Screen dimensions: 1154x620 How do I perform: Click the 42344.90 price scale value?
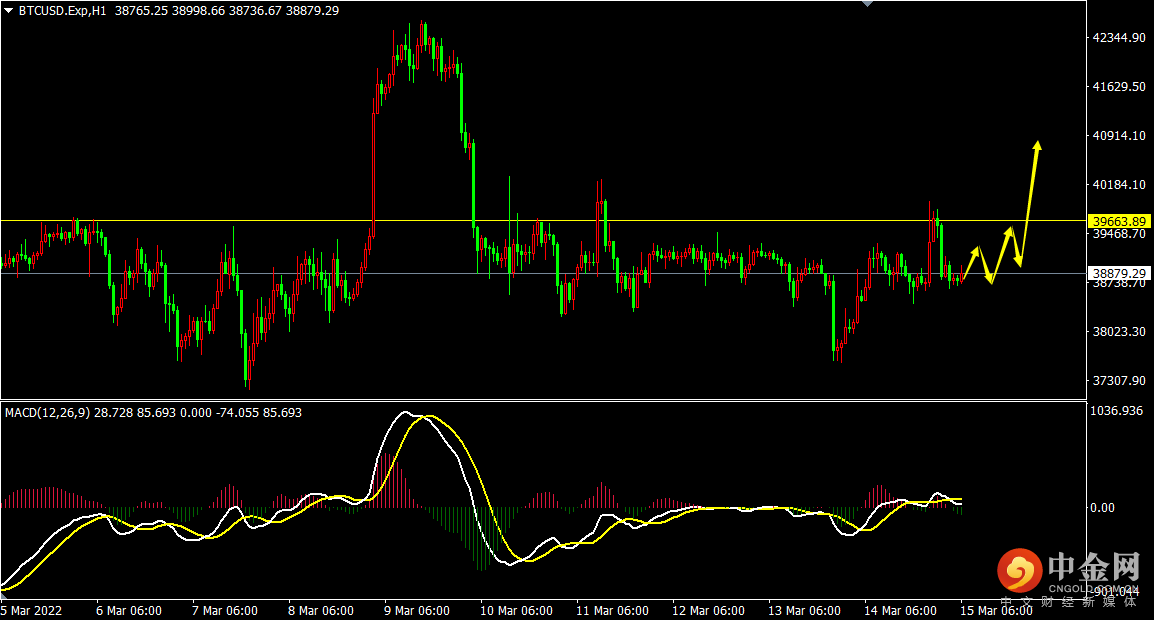point(1119,38)
